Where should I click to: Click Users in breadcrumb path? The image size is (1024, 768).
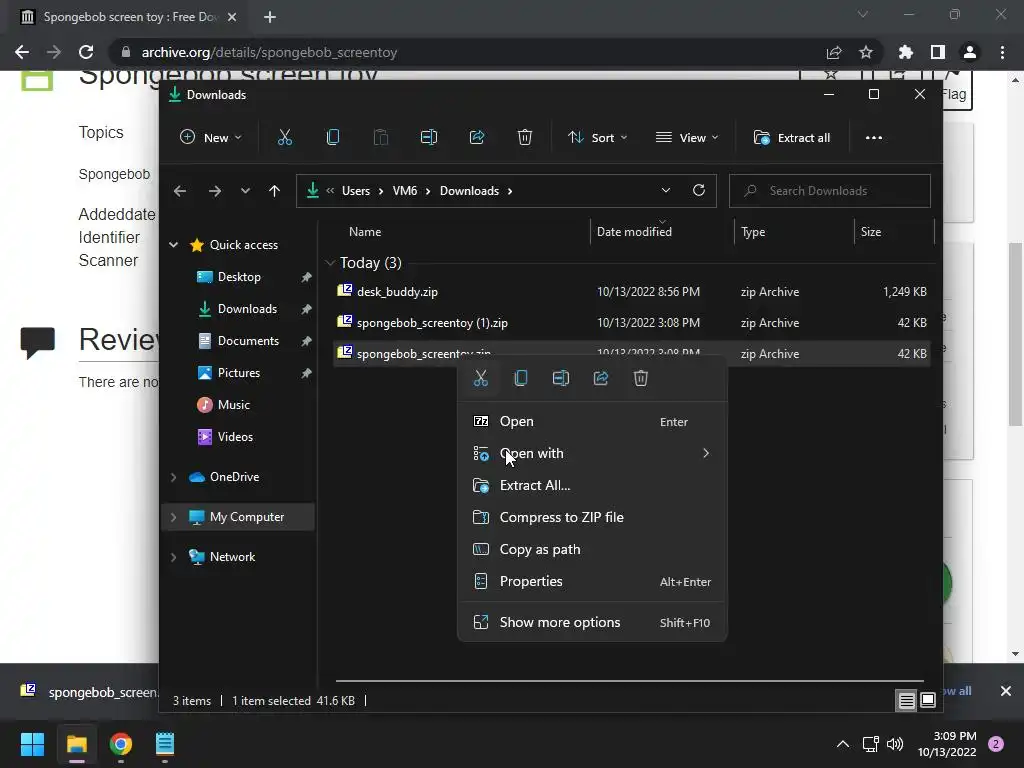point(356,191)
